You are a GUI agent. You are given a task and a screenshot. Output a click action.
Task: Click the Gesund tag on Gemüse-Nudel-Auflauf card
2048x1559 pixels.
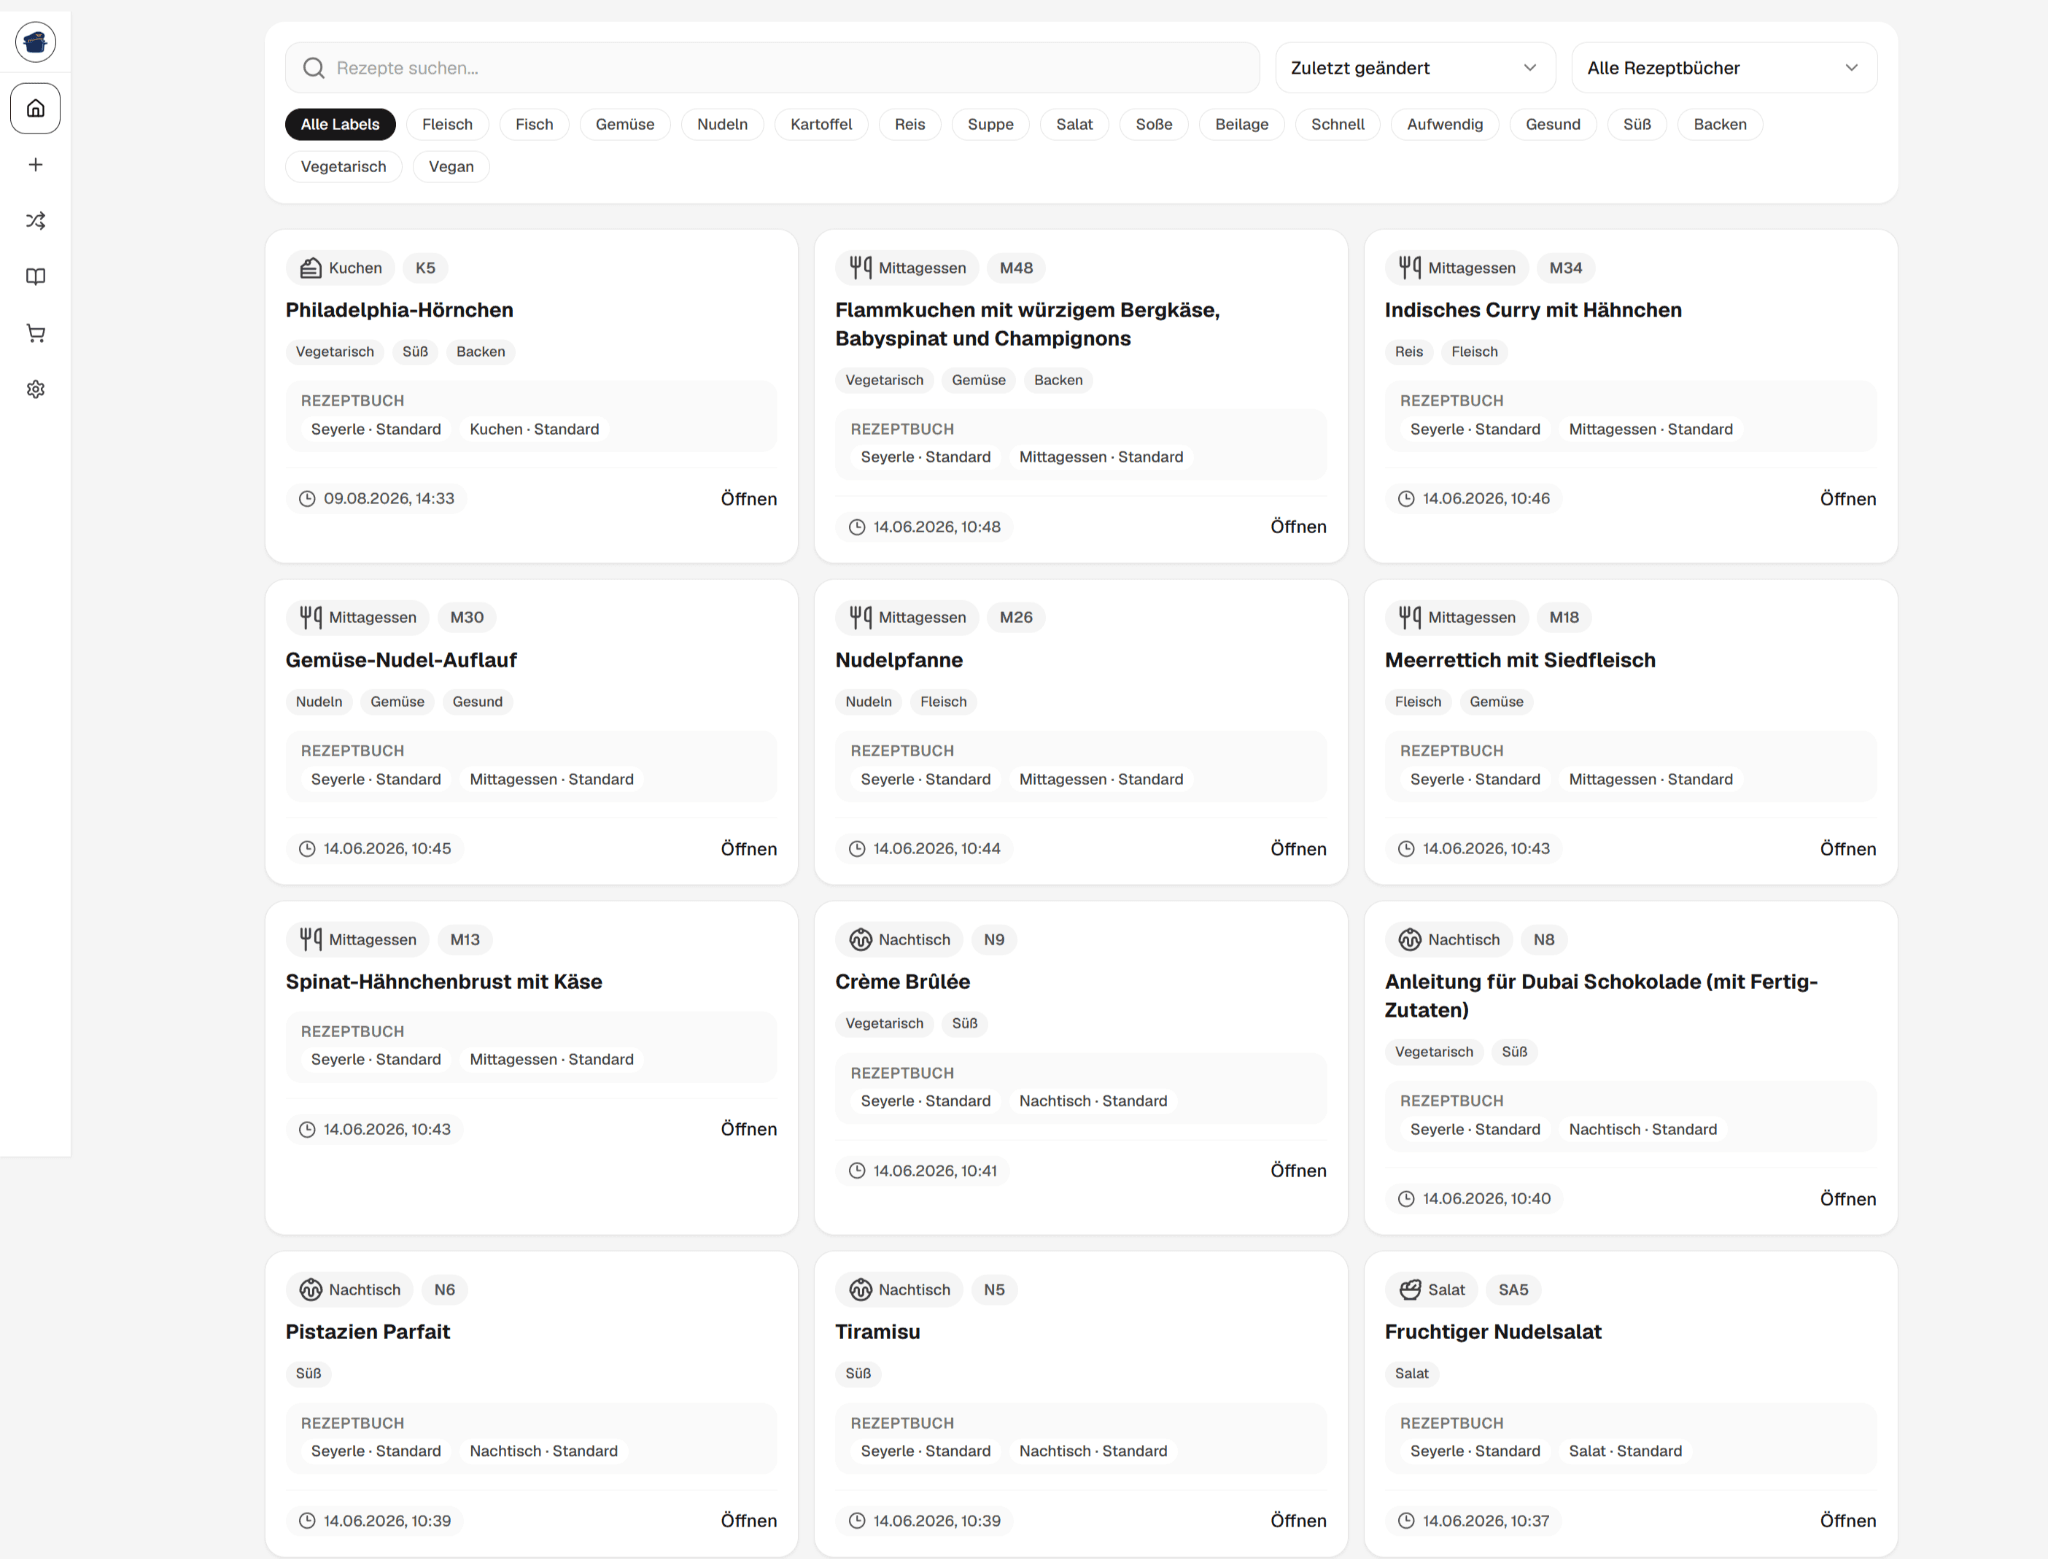pos(477,702)
